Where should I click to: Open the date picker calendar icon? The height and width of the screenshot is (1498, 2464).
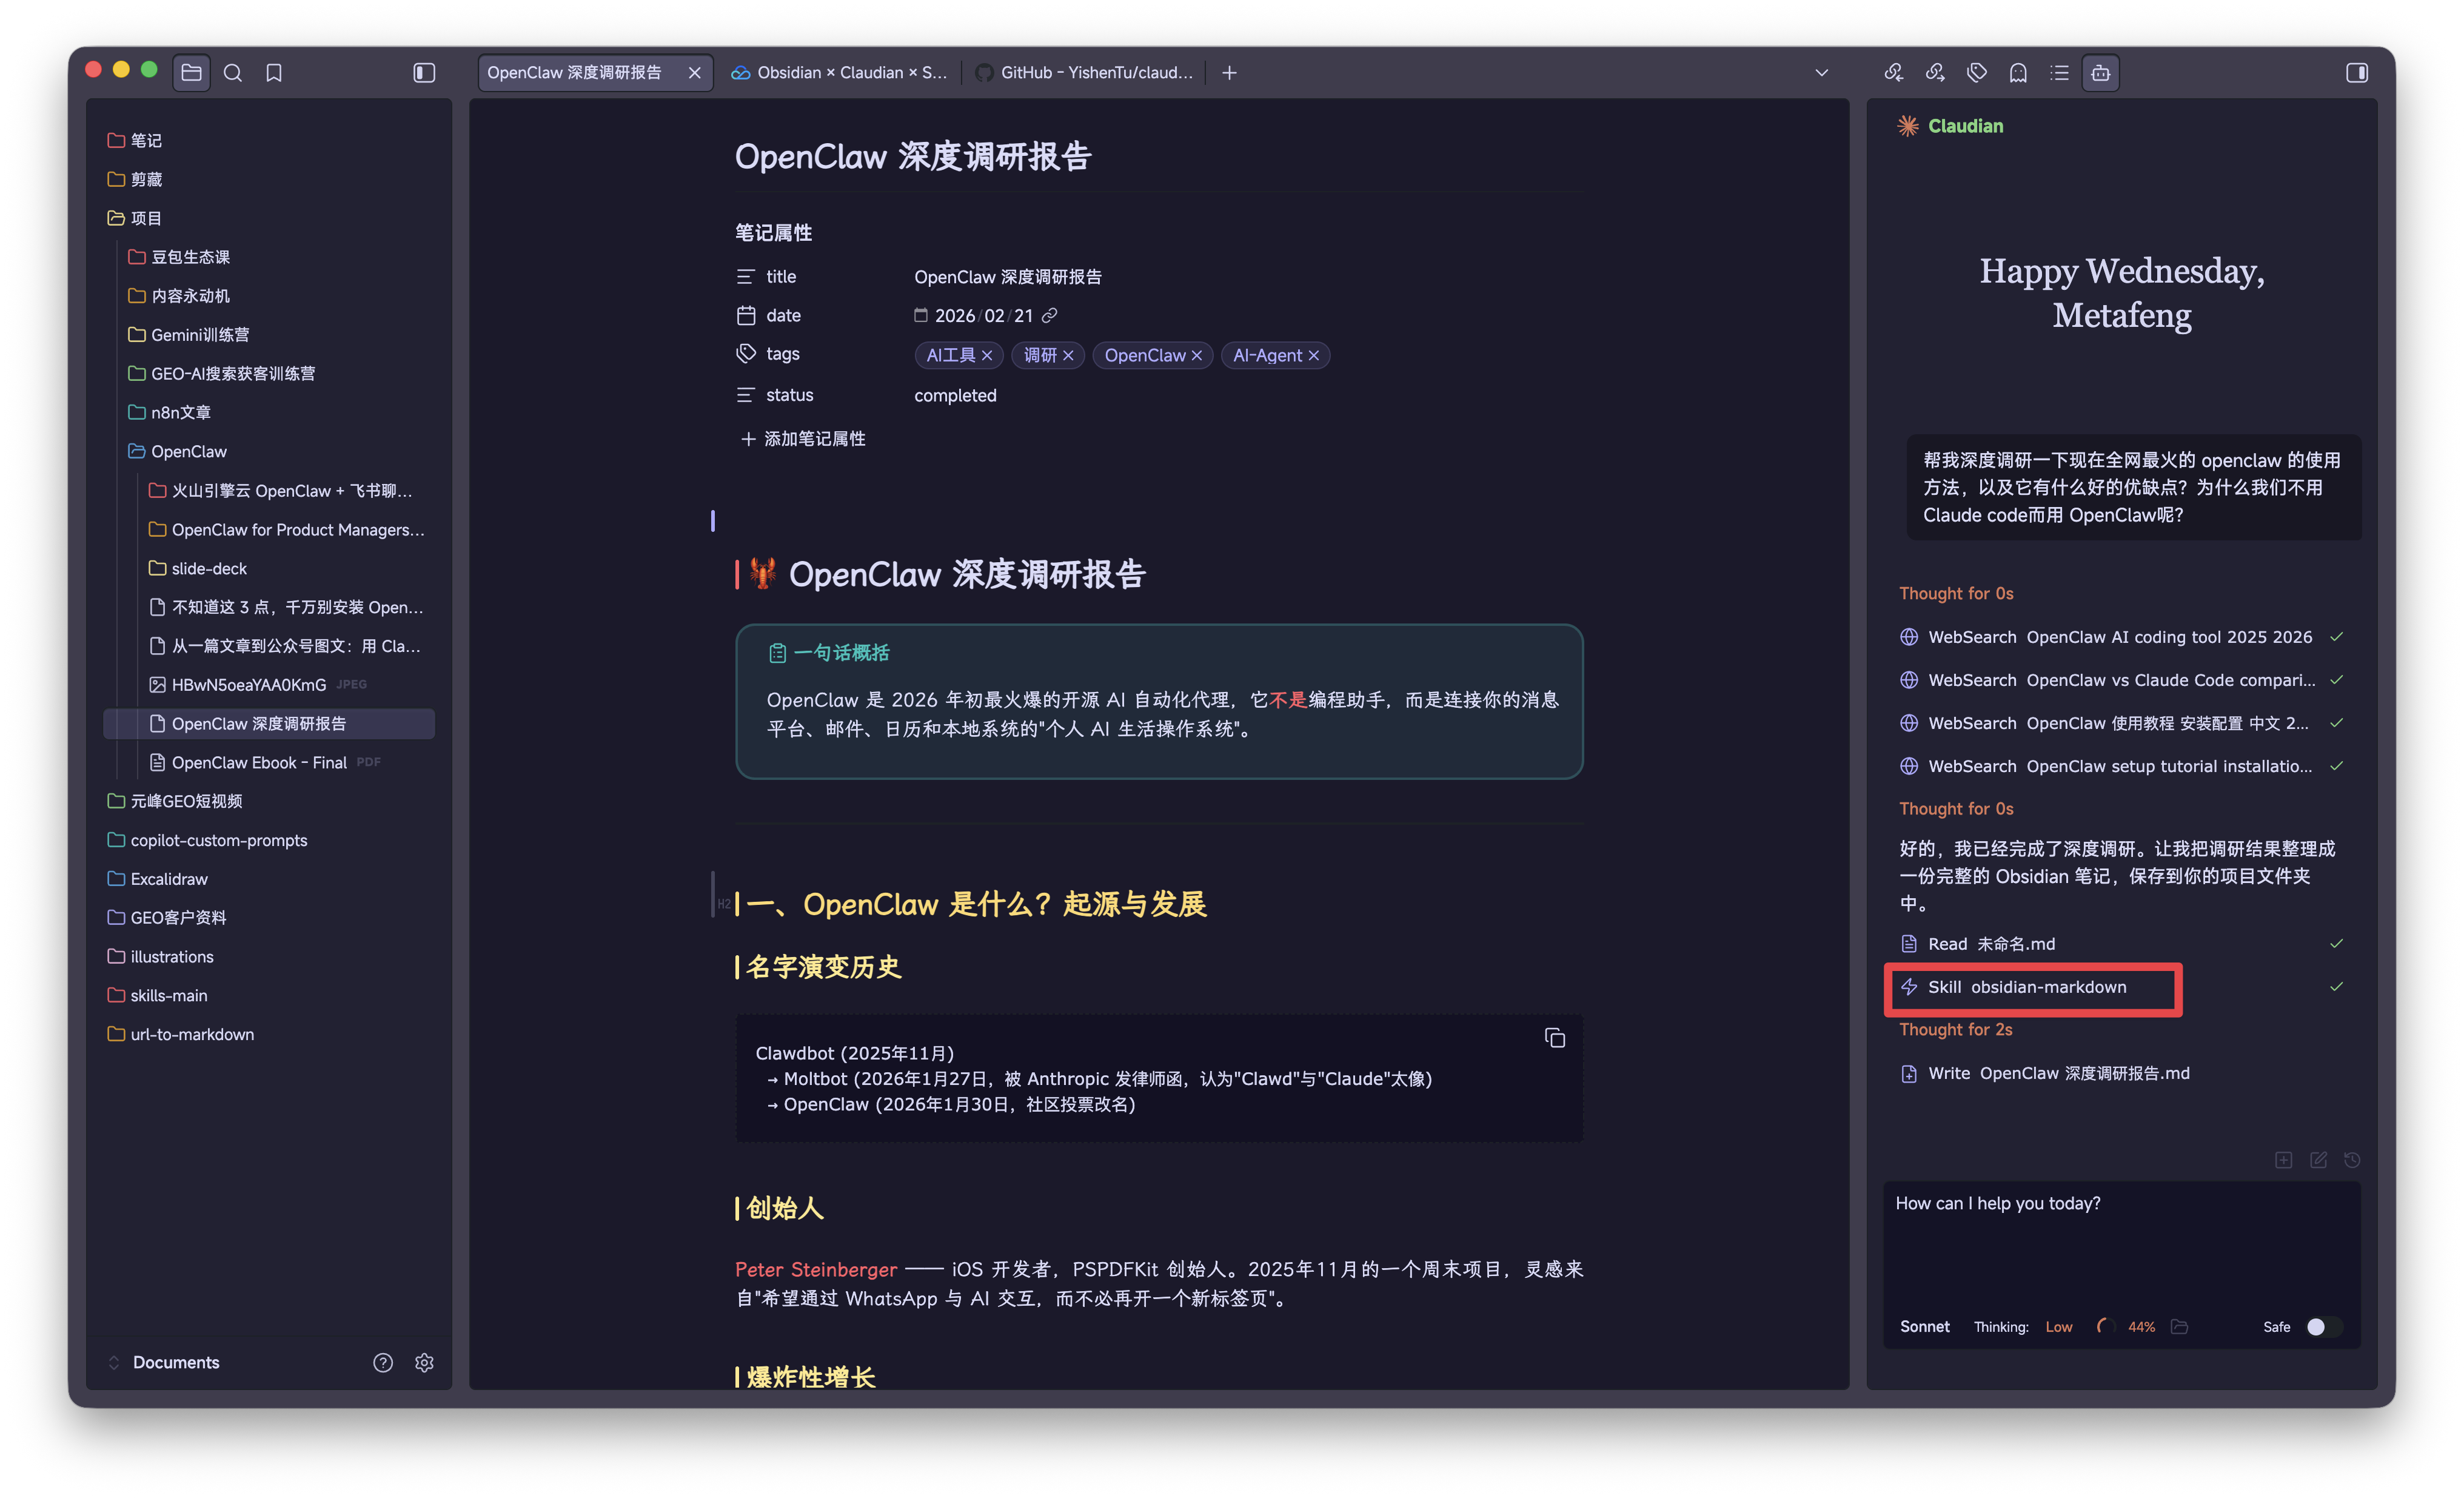(921, 315)
